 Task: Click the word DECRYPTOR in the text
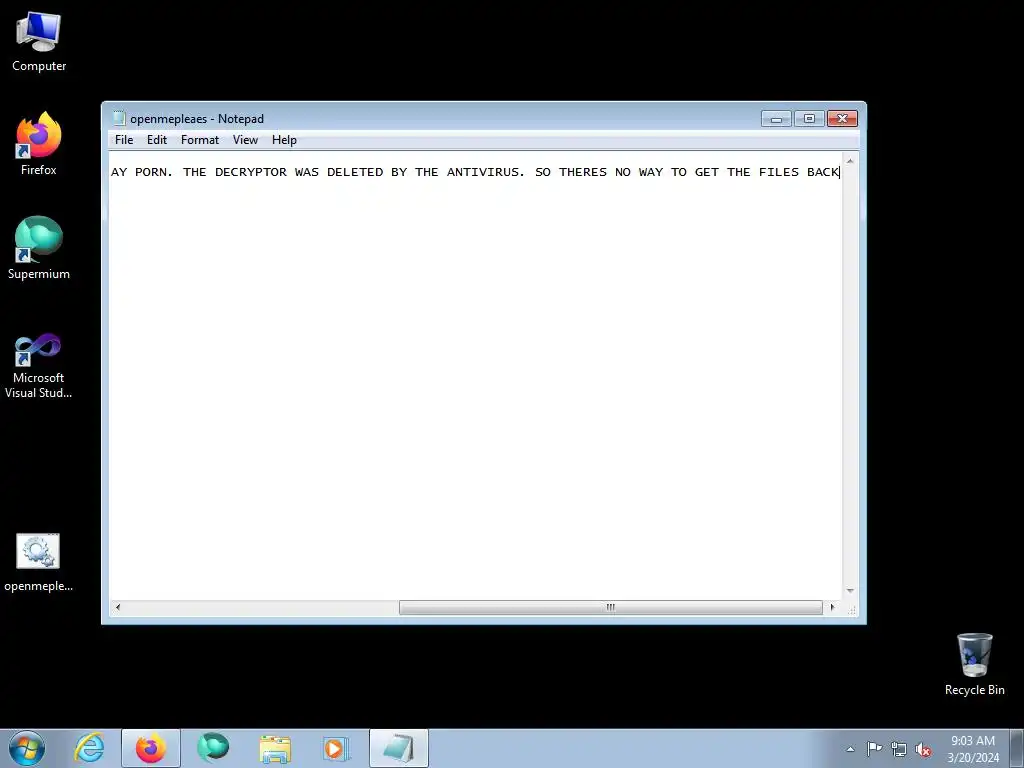(251, 172)
